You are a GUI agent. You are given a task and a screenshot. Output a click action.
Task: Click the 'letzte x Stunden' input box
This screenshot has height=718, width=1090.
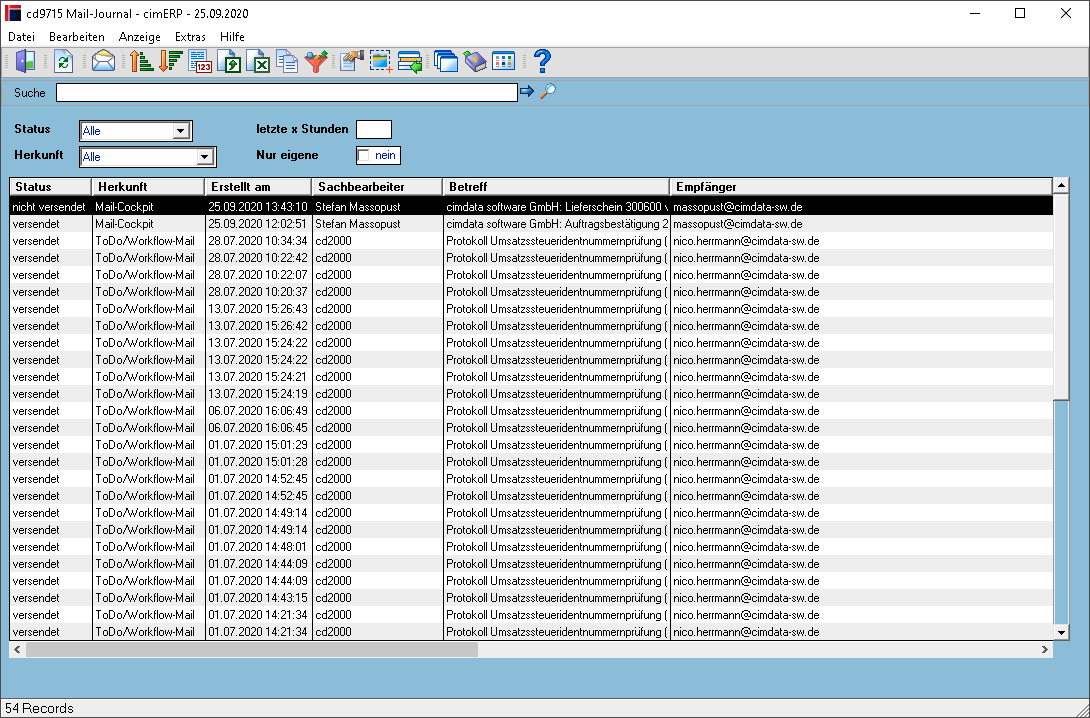pyautogui.click(x=374, y=130)
